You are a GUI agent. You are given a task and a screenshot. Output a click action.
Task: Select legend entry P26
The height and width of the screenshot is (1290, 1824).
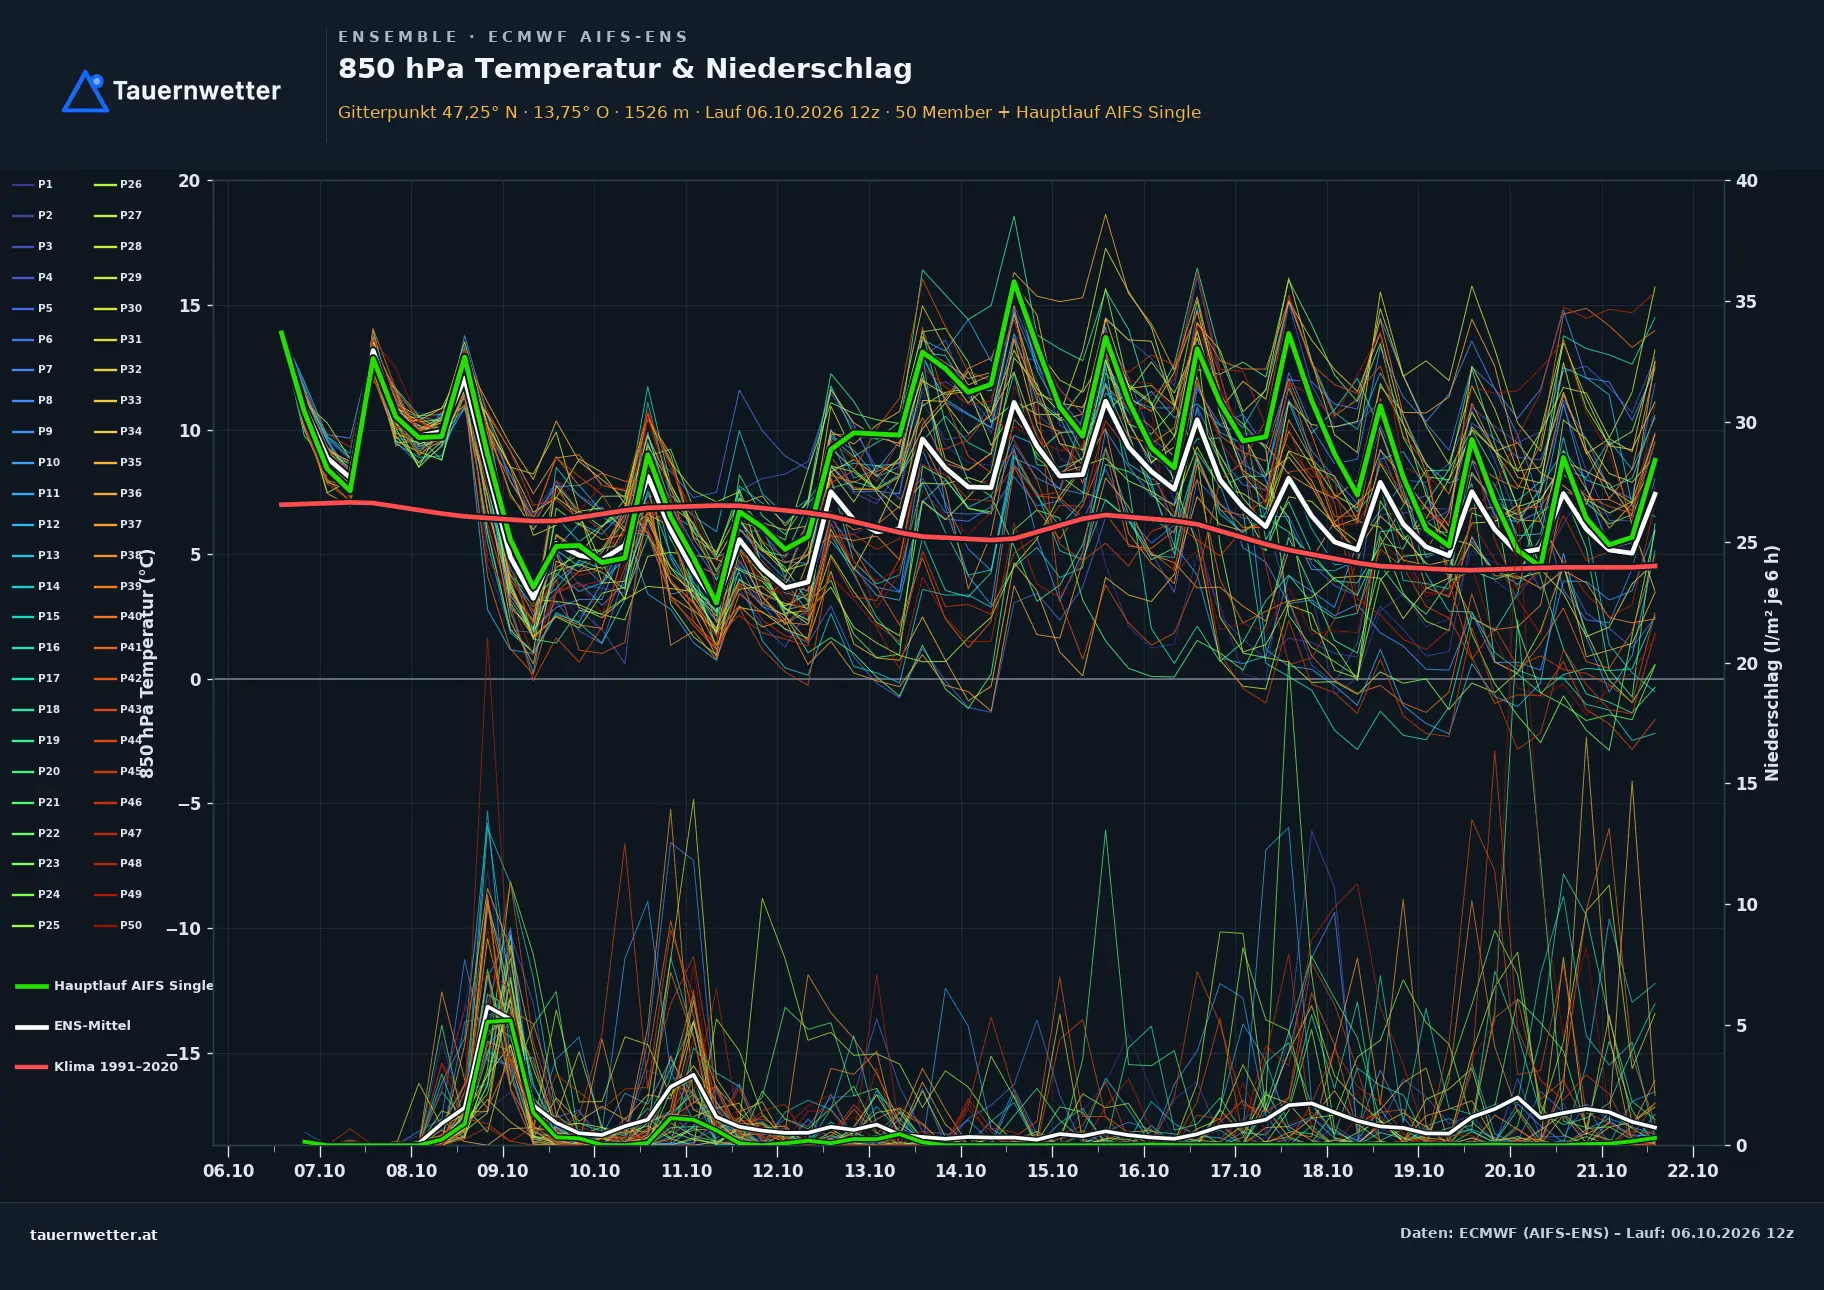point(118,184)
